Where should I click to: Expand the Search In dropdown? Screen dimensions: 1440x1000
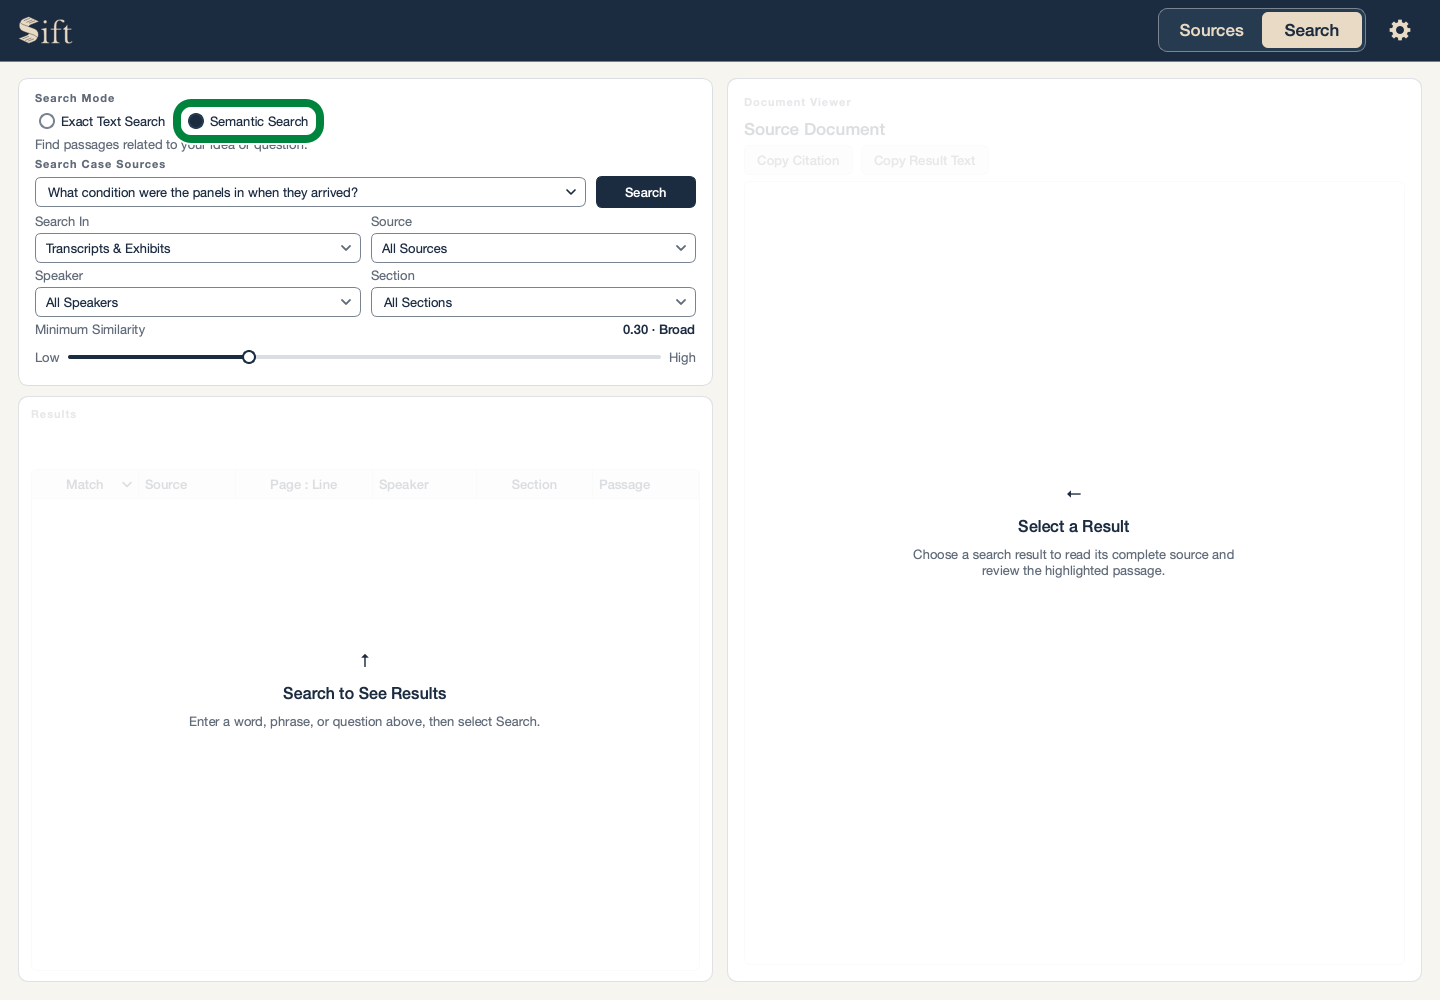[198, 248]
